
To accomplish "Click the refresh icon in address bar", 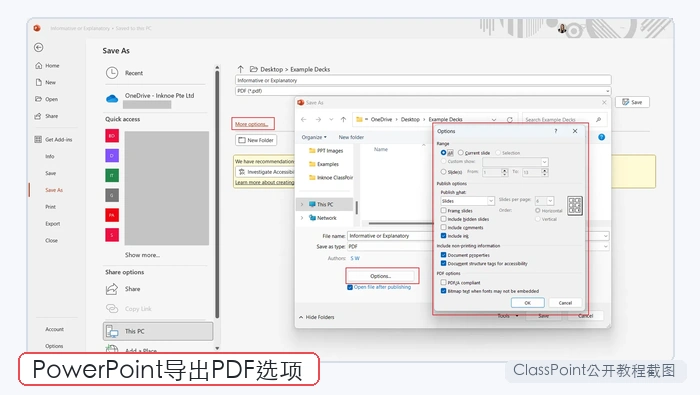I will click(x=509, y=120).
